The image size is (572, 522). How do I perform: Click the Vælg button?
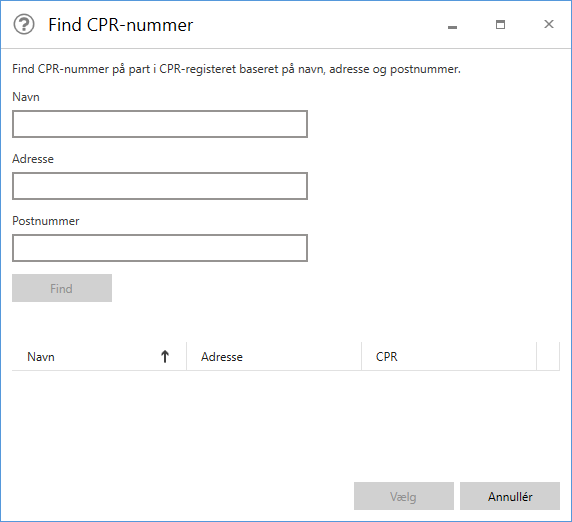point(404,496)
